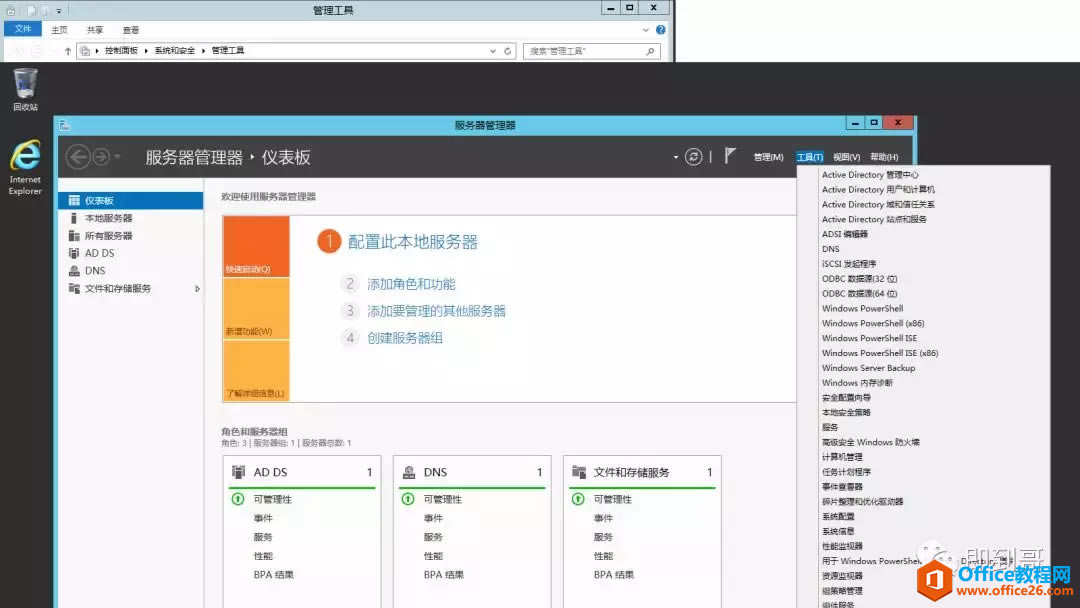Click the DNS role tile icon
1080x608 pixels.
click(408, 472)
